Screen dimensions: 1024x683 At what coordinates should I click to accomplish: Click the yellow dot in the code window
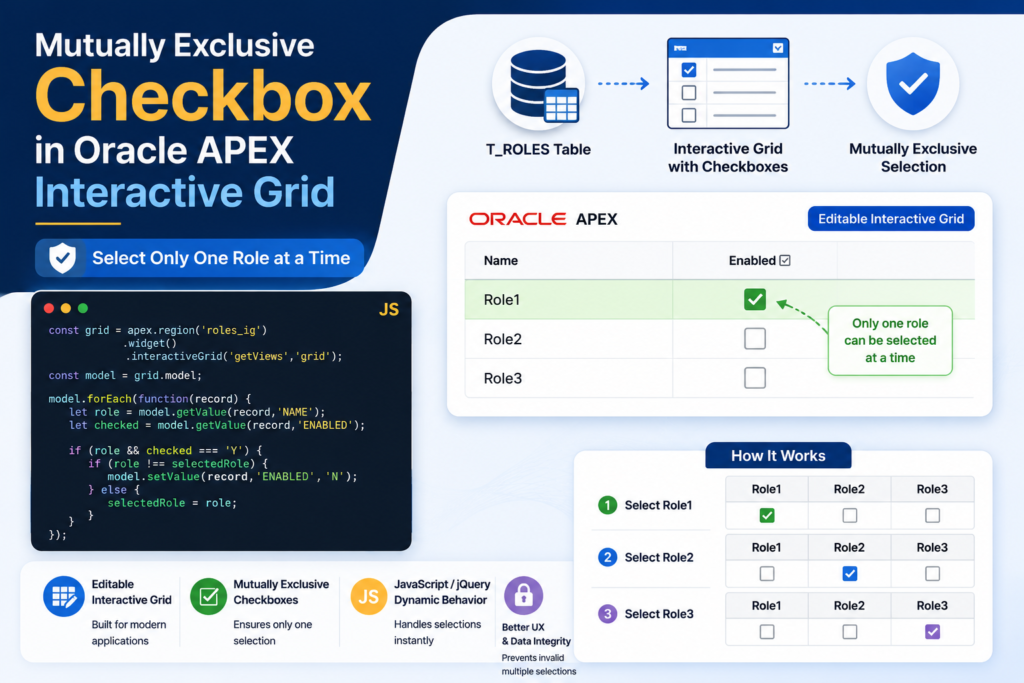coord(65,308)
